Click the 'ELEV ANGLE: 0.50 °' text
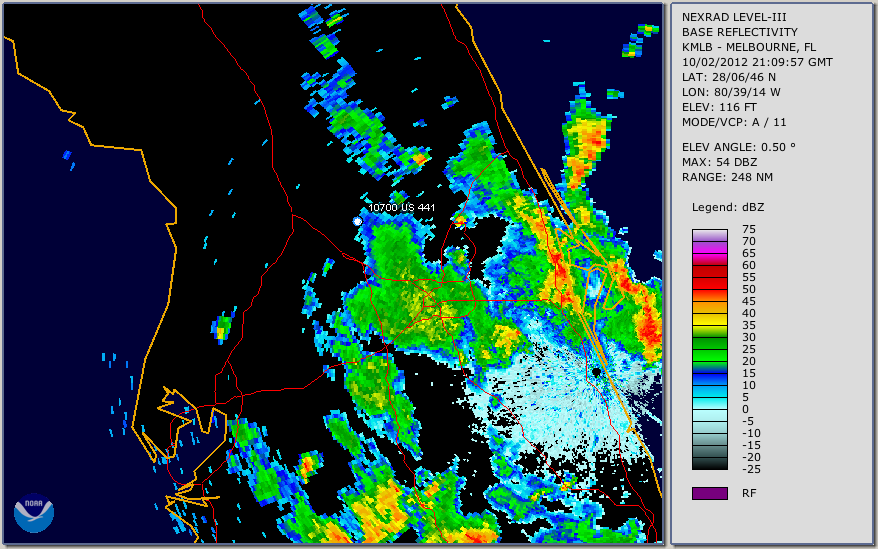This screenshot has width=878, height=549. (x=739, y=147)
